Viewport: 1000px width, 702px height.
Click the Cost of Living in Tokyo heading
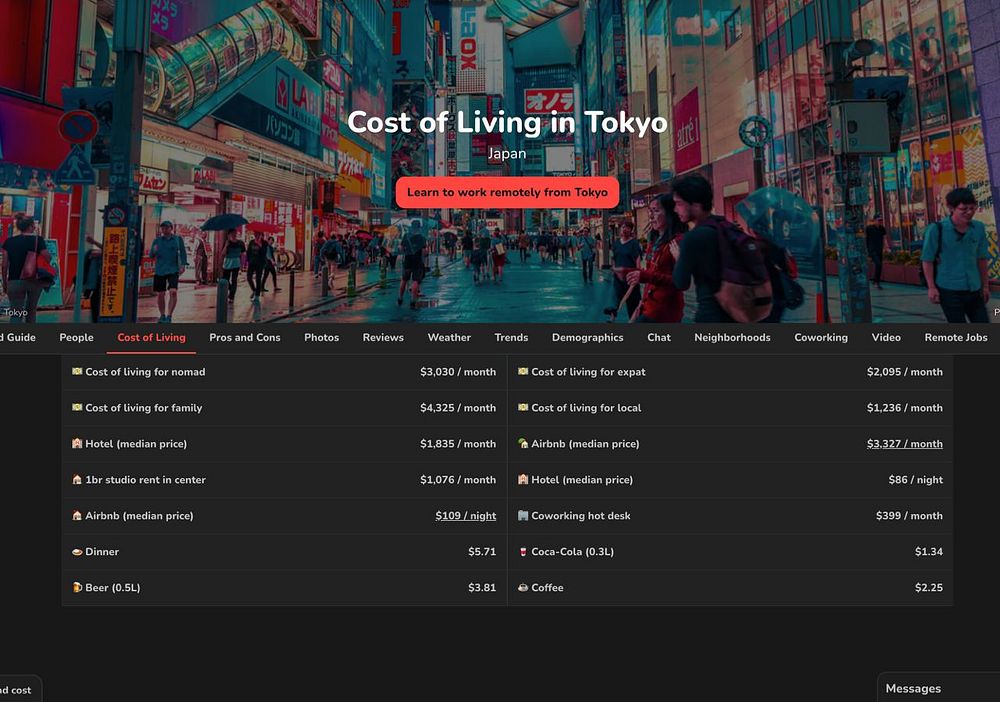click(507, 122)
